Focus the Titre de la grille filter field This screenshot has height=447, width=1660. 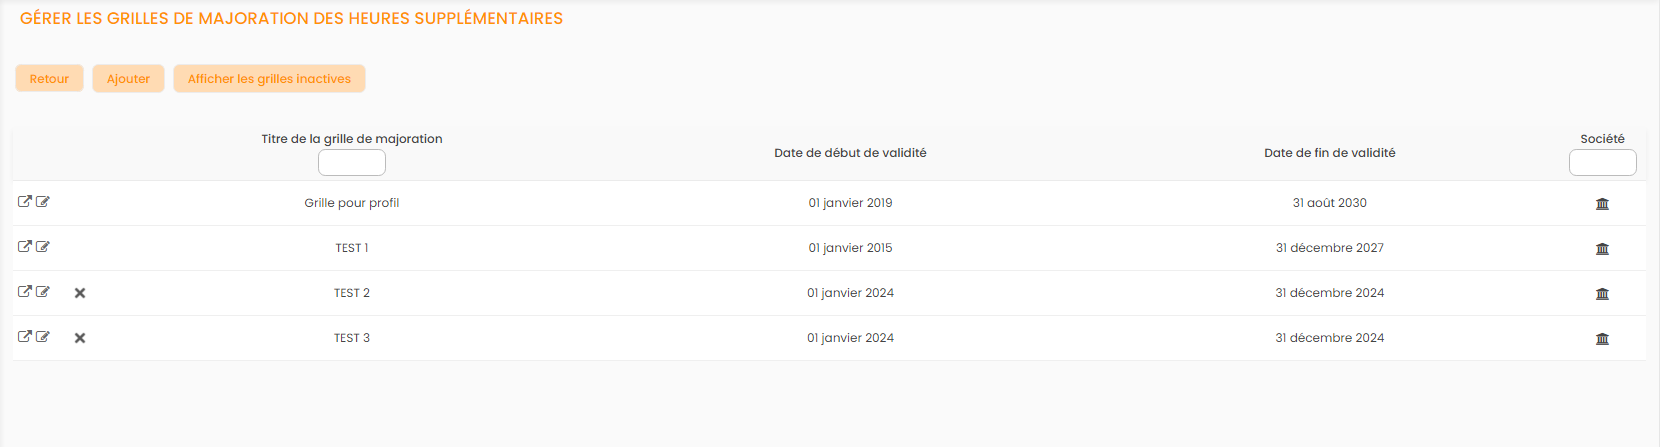pyautogui.click(x=352, y=162)
